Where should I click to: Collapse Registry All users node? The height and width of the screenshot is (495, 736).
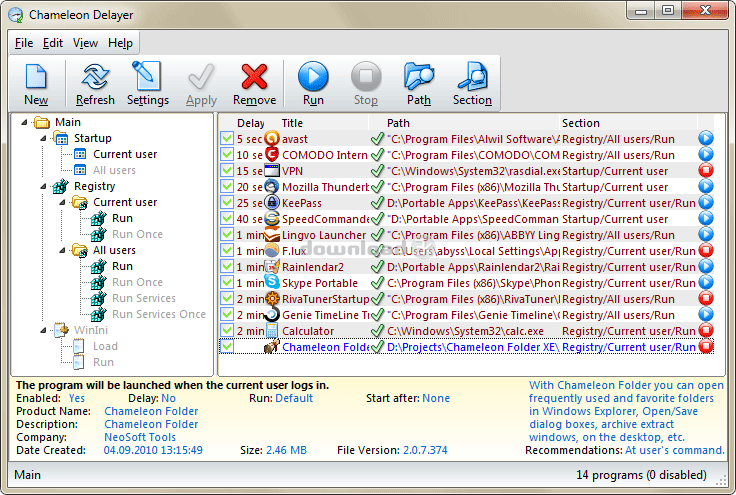62,250
